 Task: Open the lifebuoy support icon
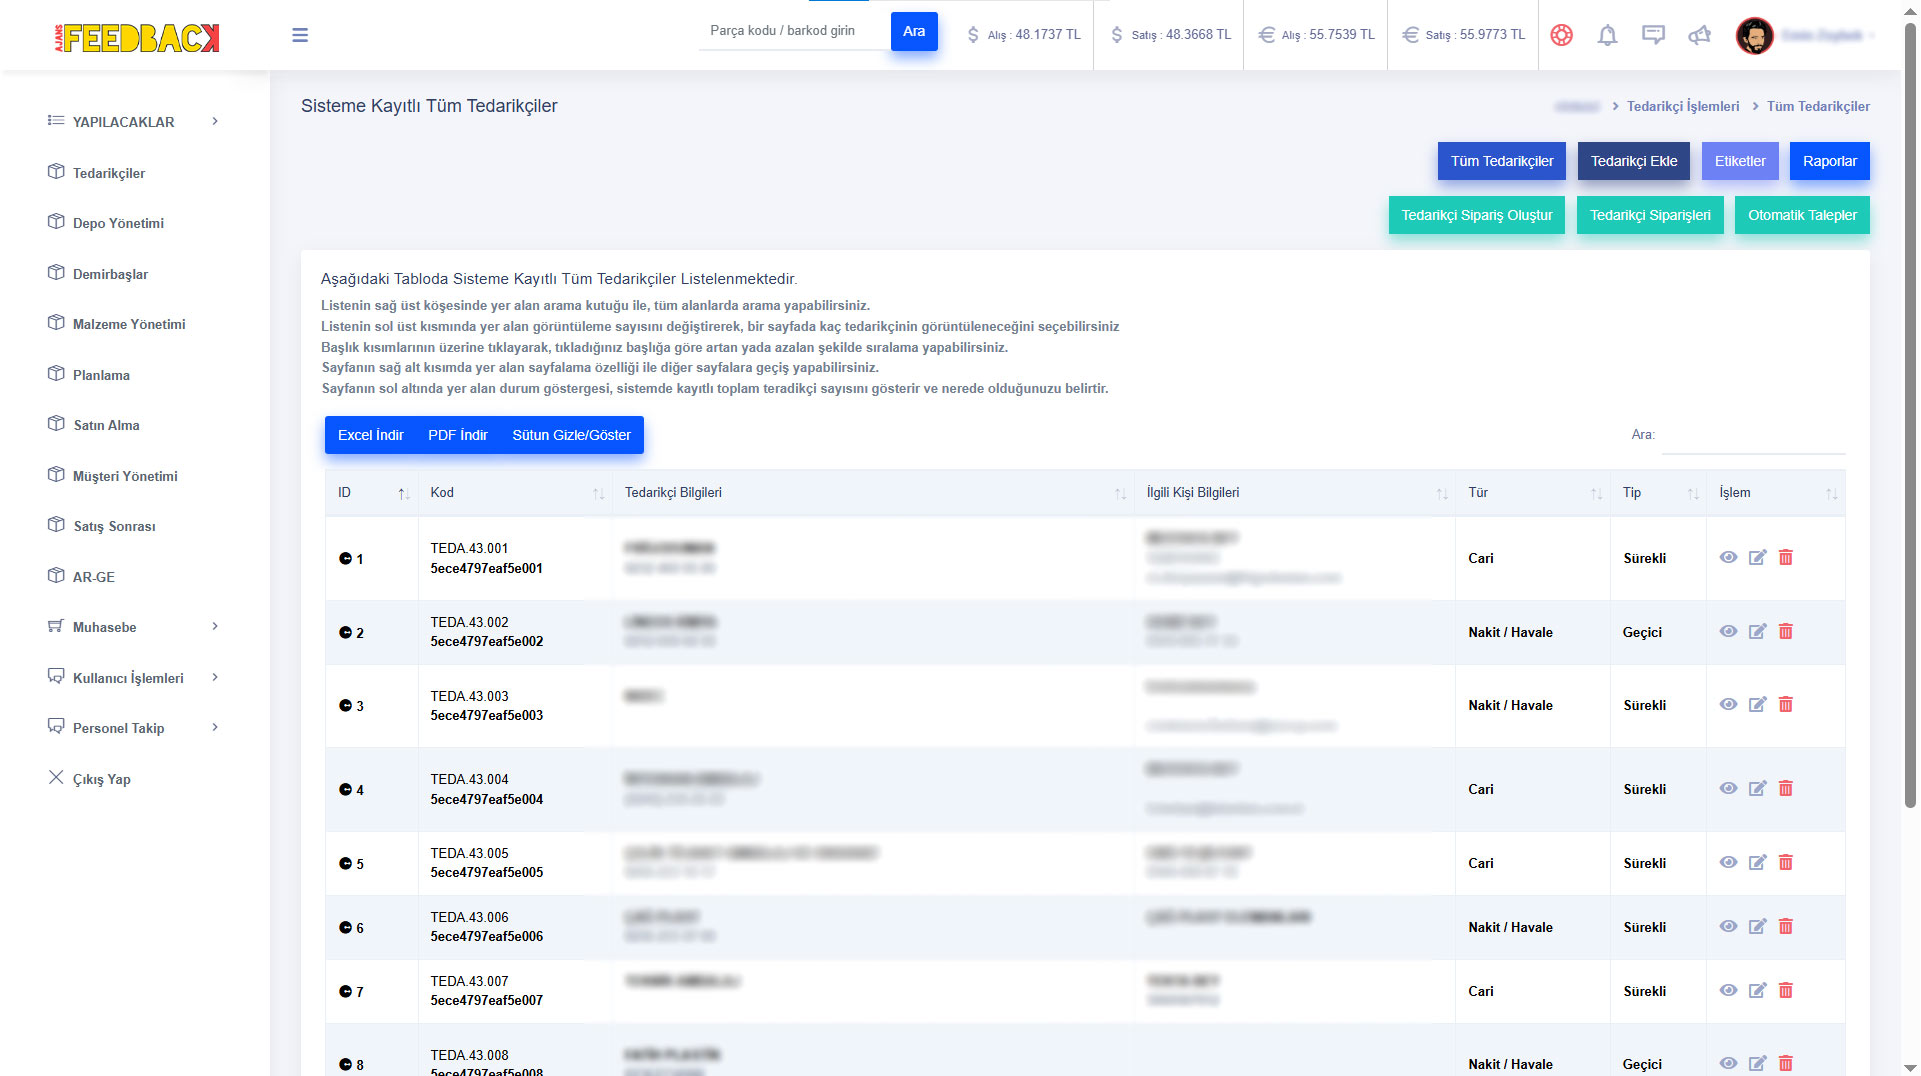tap(1561, 35)
